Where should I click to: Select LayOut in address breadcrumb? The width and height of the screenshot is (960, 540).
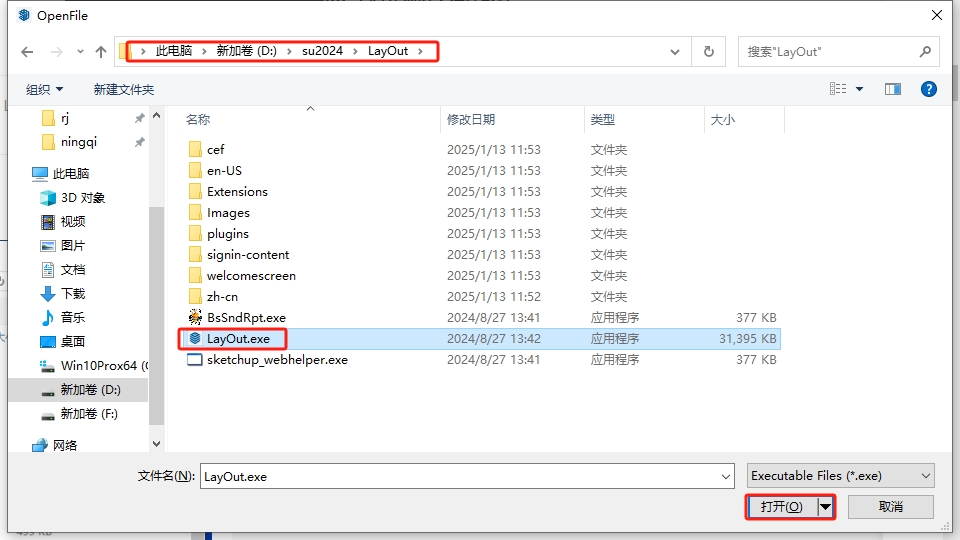tap(388, 51)
